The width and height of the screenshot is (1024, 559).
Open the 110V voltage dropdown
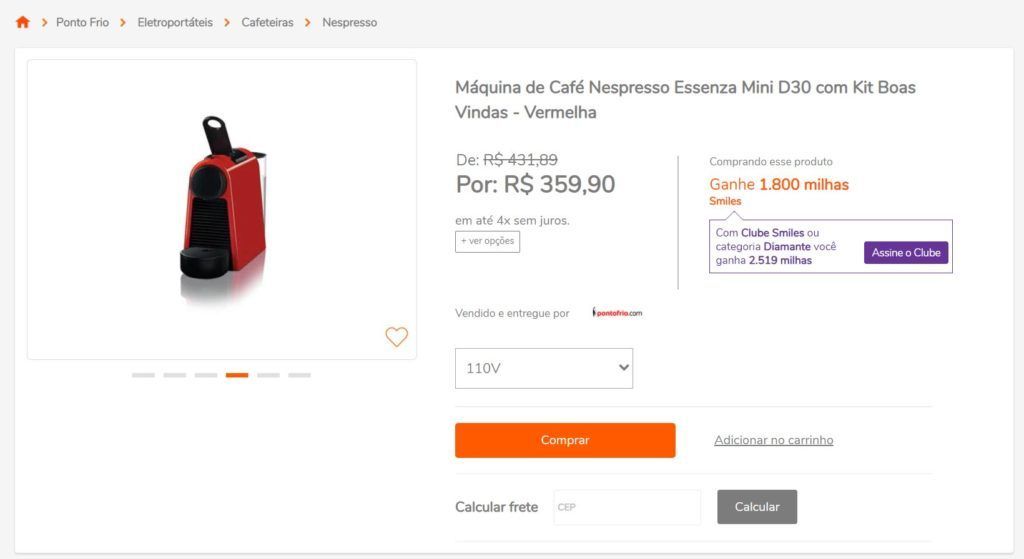coord(544,368)
